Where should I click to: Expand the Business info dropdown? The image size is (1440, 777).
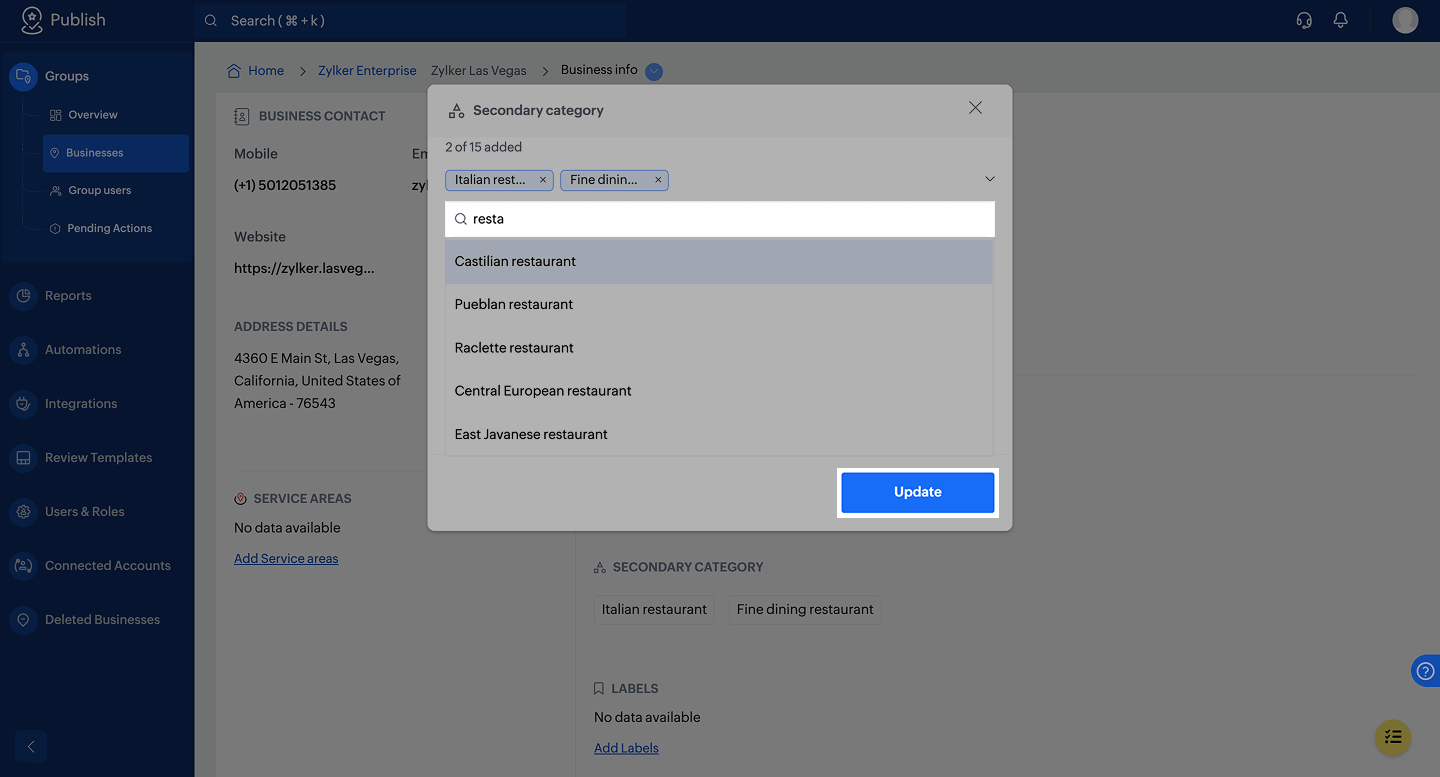(654, 71)
